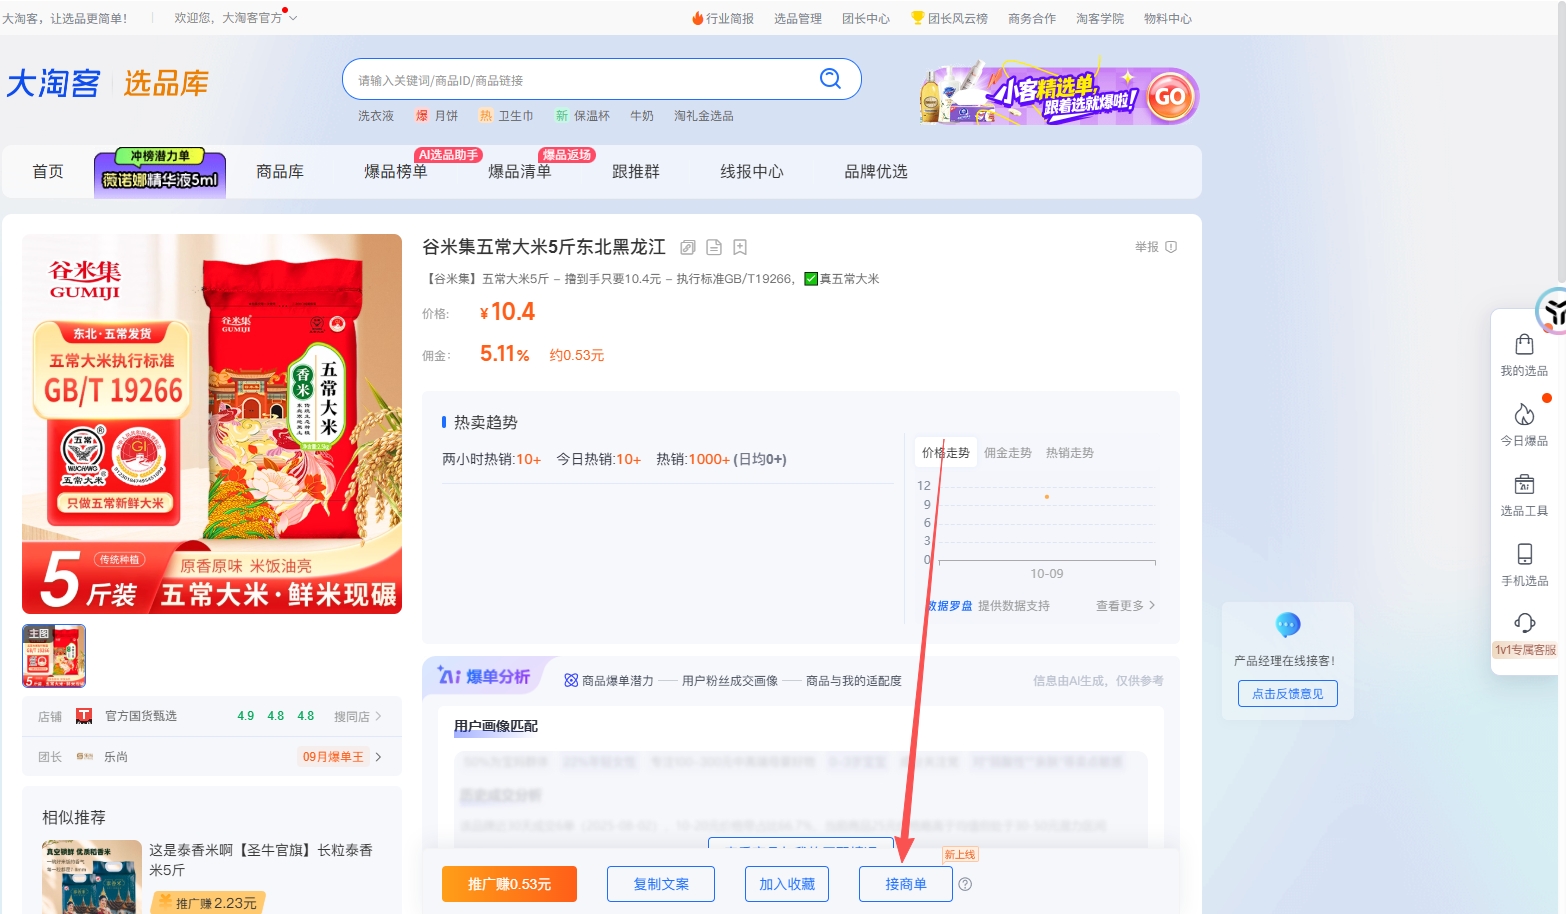Image resolution: width=1566 pixels, height=914 pixels.
Task: Click the 推广赚0.53元 button
Action: pyautogui.click(x=509, y=884)
